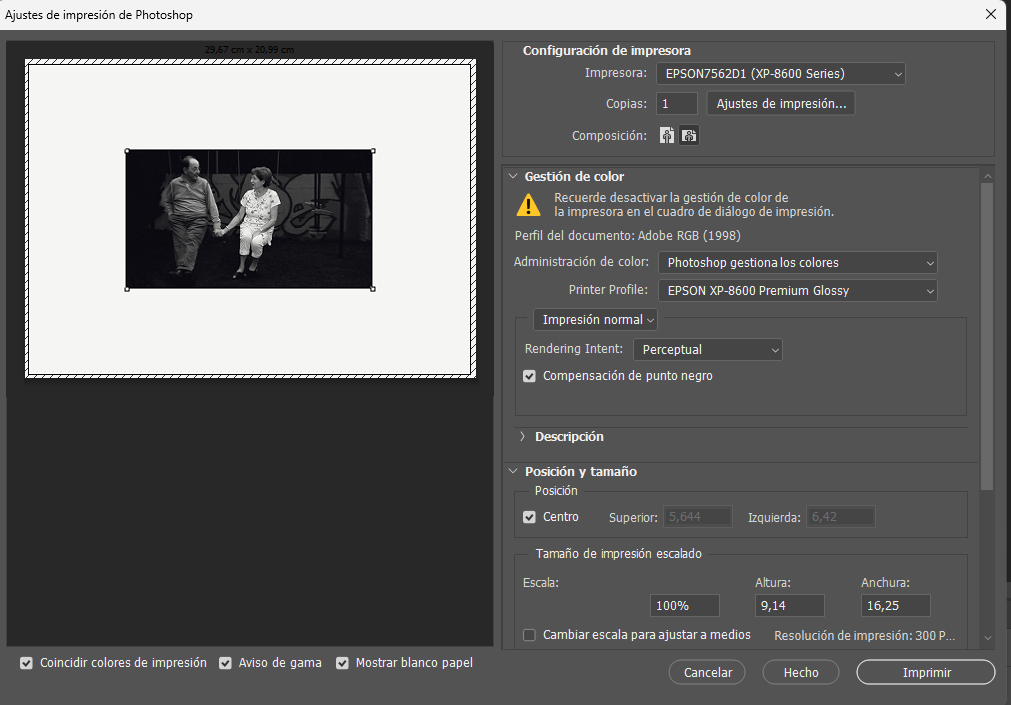Toggle "Coincidir colores de impresión"
Image resolution: width=1011 pixels, height=705 pixels.
(x=26, y=662)
